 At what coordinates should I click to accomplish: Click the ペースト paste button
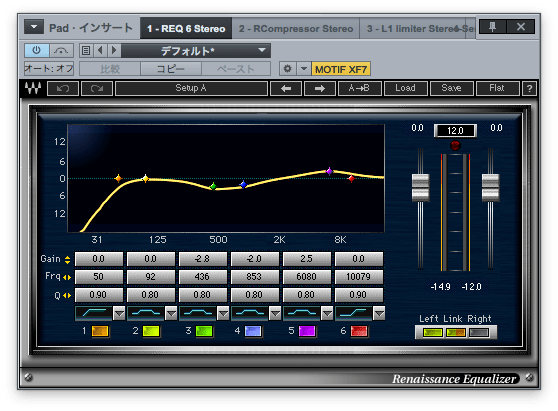236,69
